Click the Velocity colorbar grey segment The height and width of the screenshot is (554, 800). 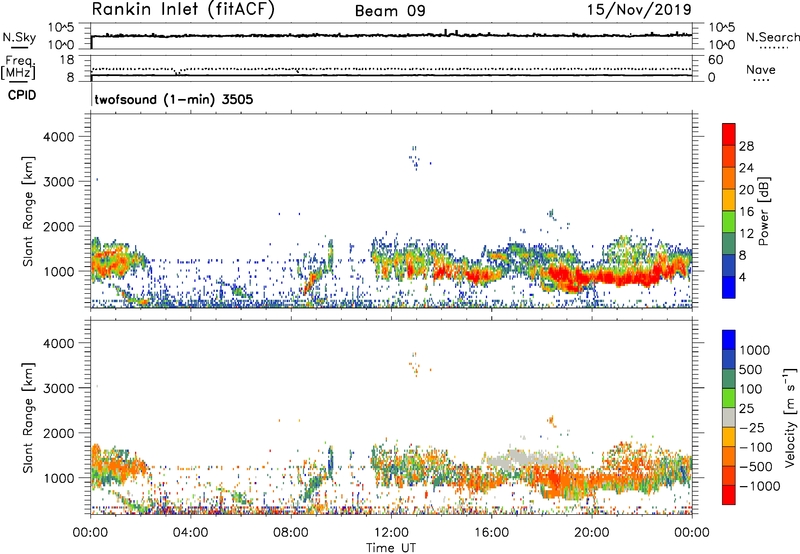(729, 417)
